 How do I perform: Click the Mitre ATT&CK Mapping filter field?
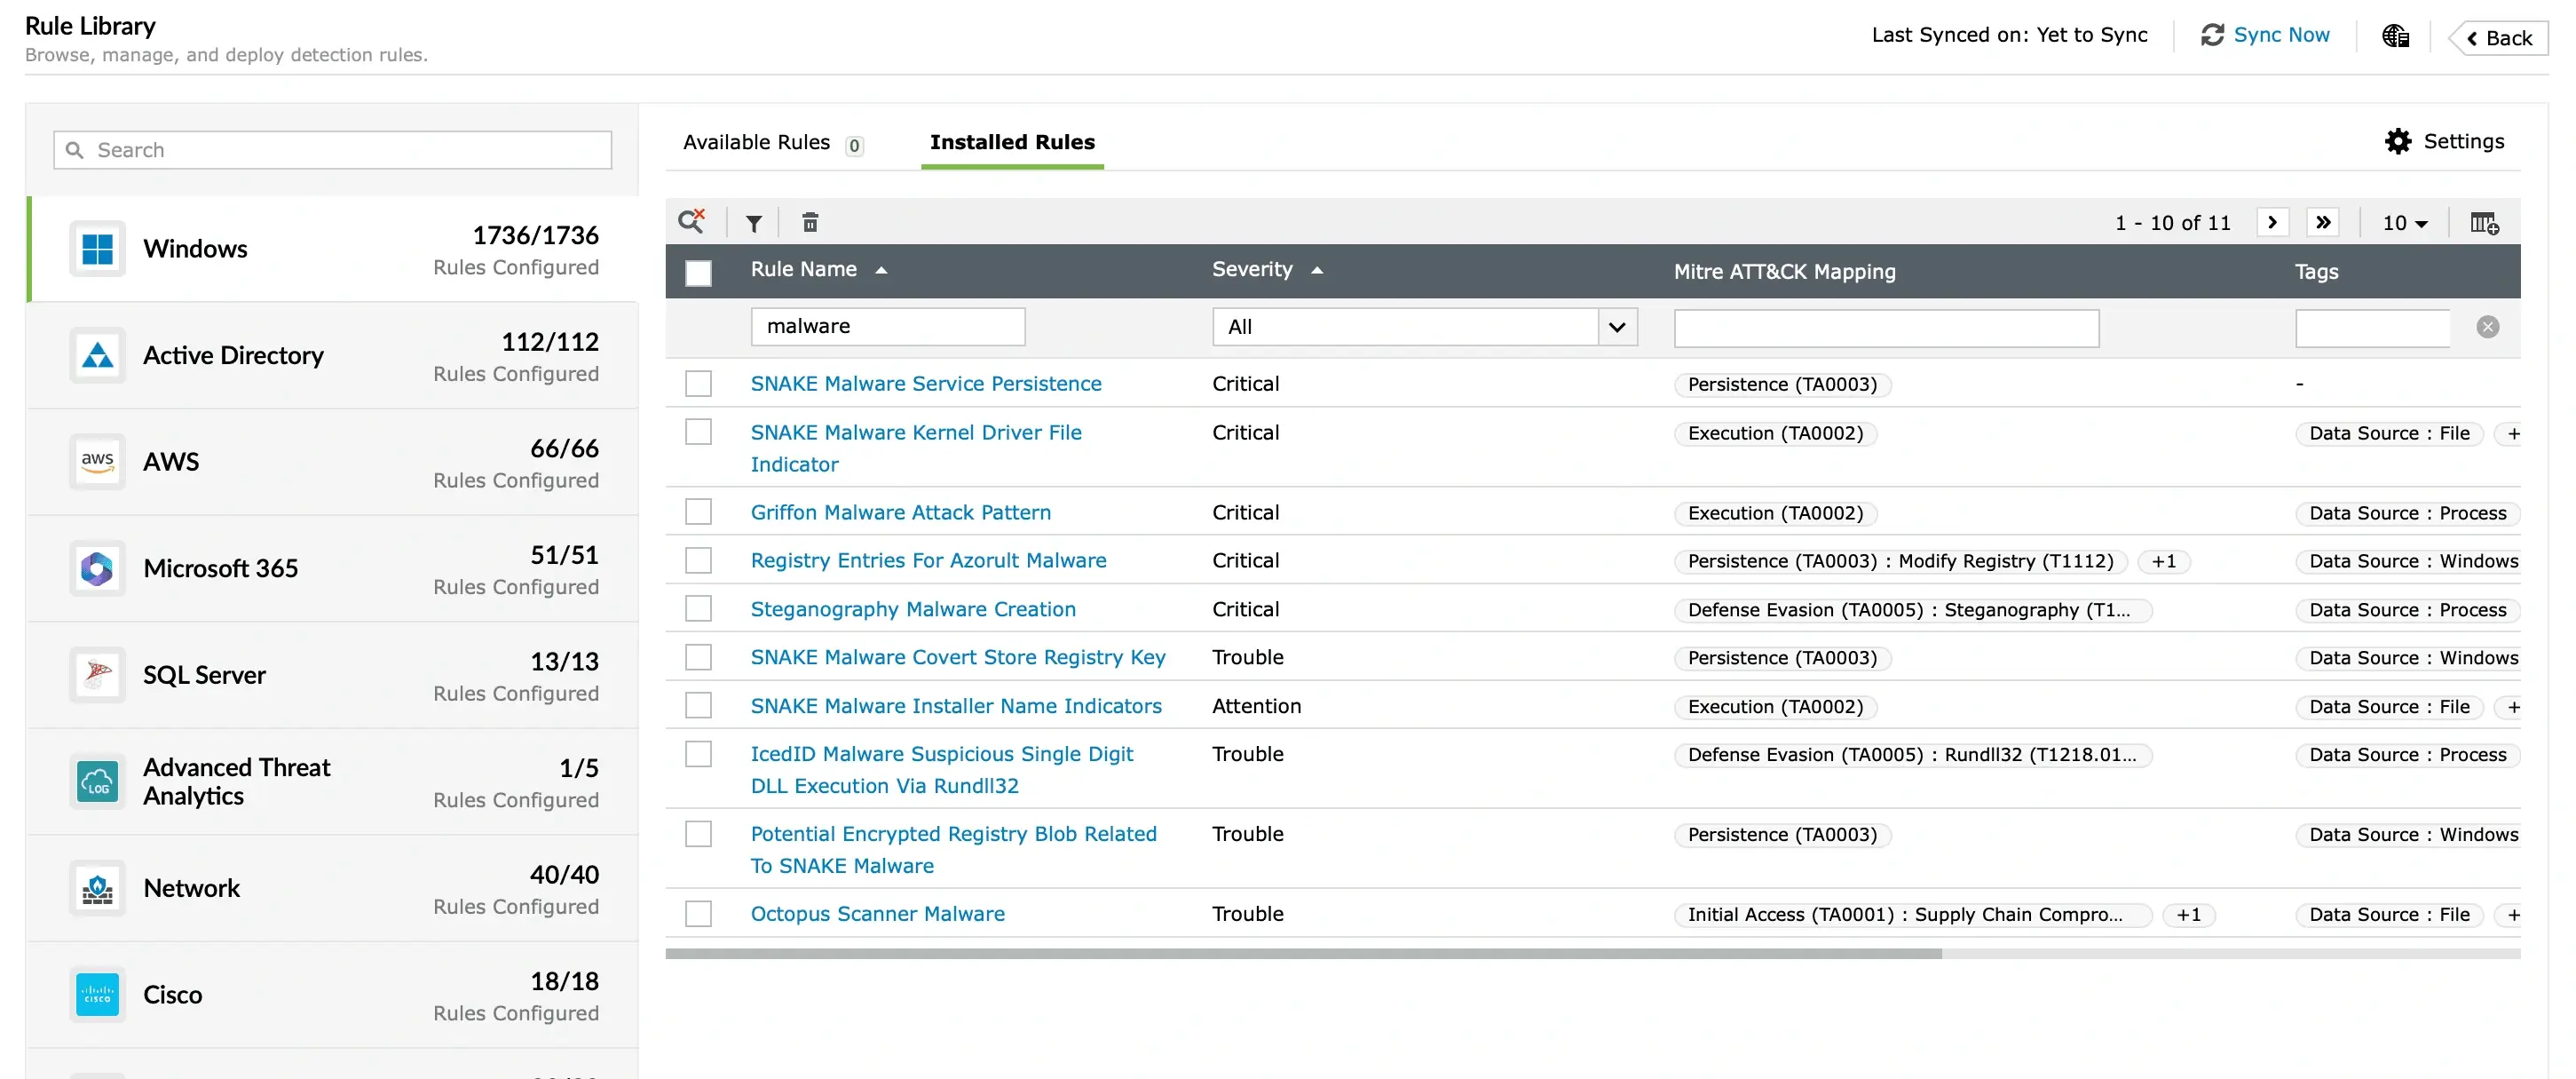pyautogui.click(x=1886, y=328)
